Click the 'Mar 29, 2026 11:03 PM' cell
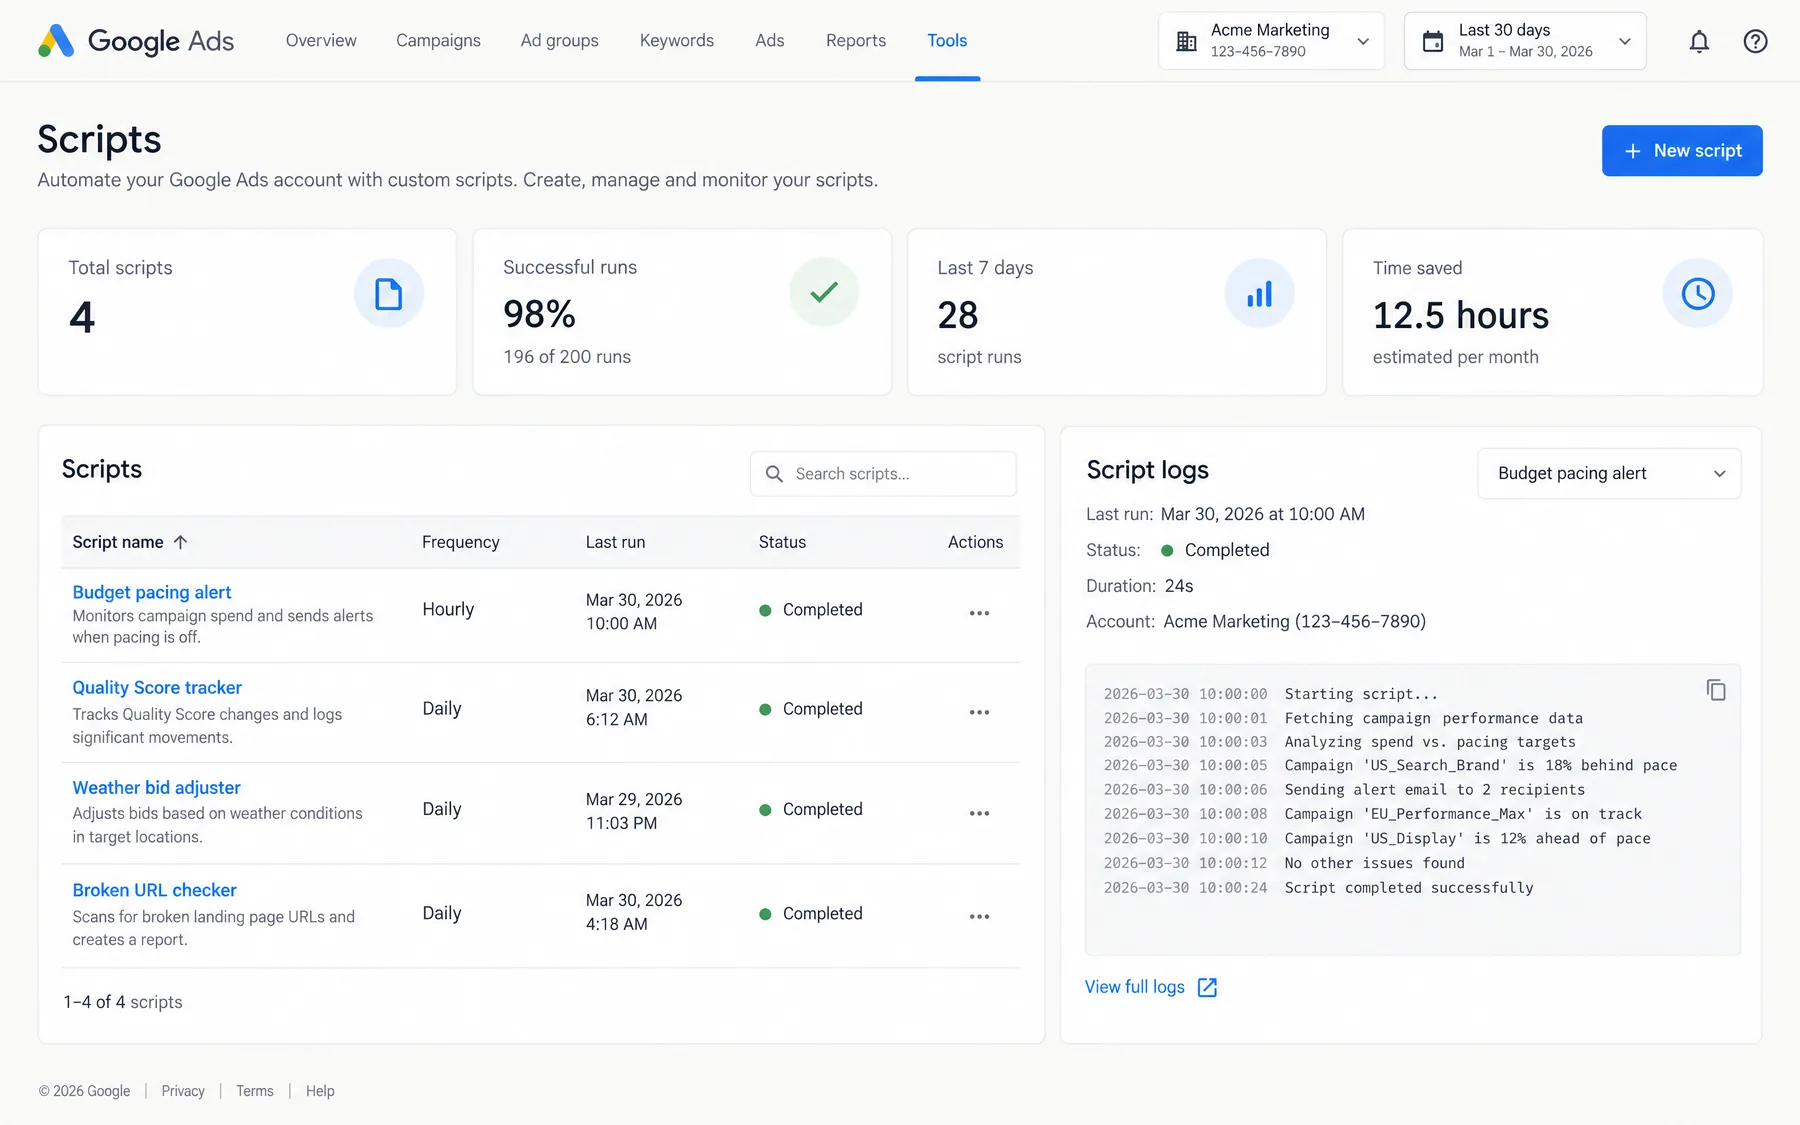This screenshot has width=1800, height=1125. tap(634, 811)
